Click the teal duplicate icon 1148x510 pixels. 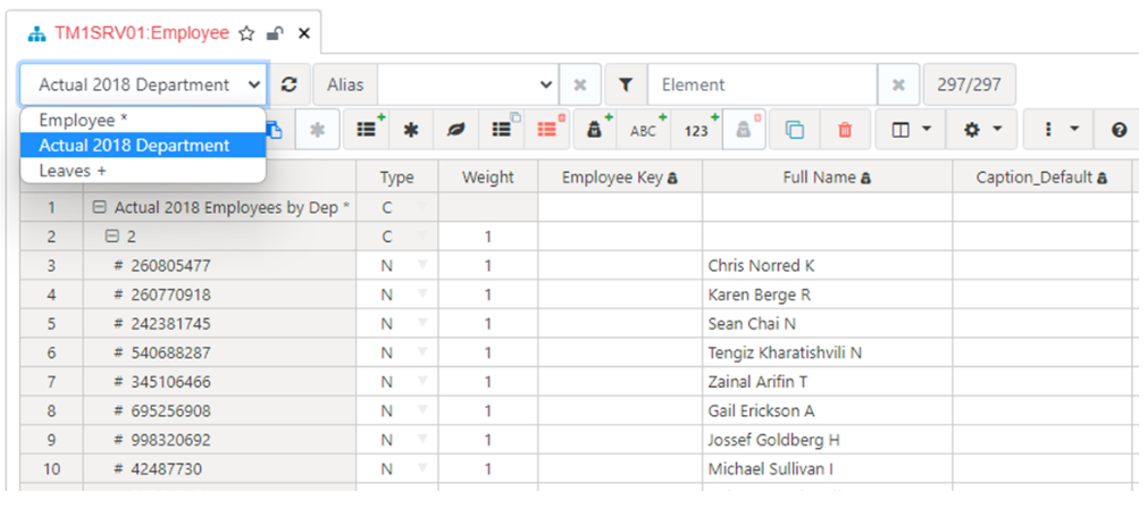click(x=794, y=130)
